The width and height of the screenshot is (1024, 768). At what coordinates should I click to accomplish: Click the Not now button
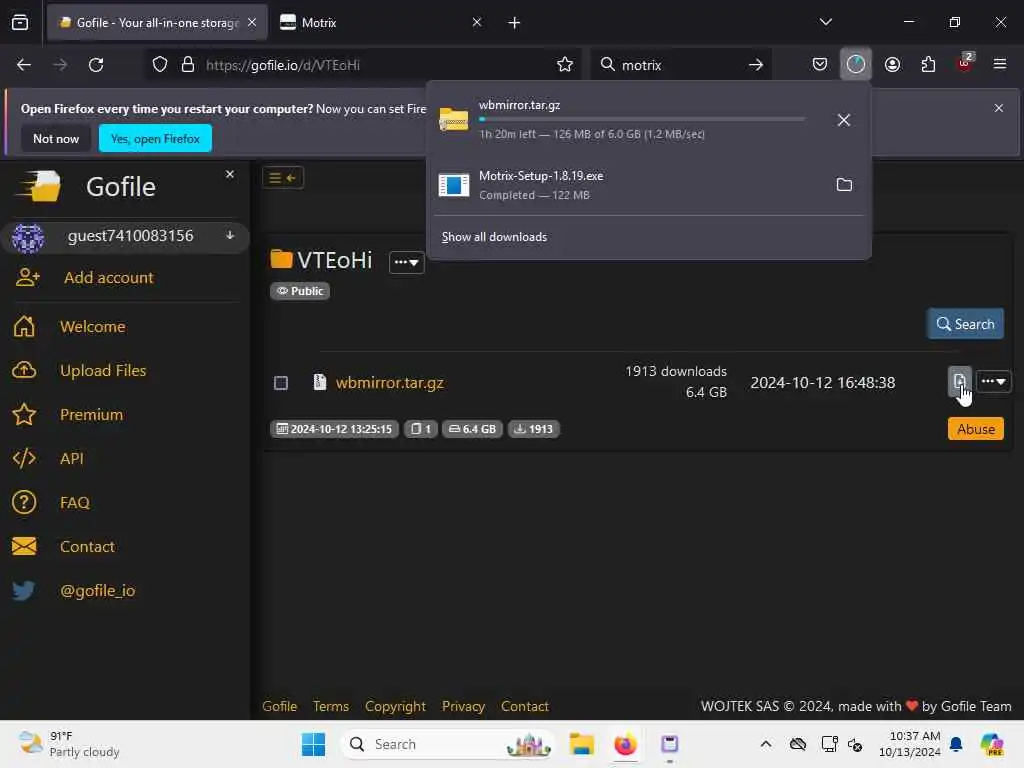tap(56, 138)
